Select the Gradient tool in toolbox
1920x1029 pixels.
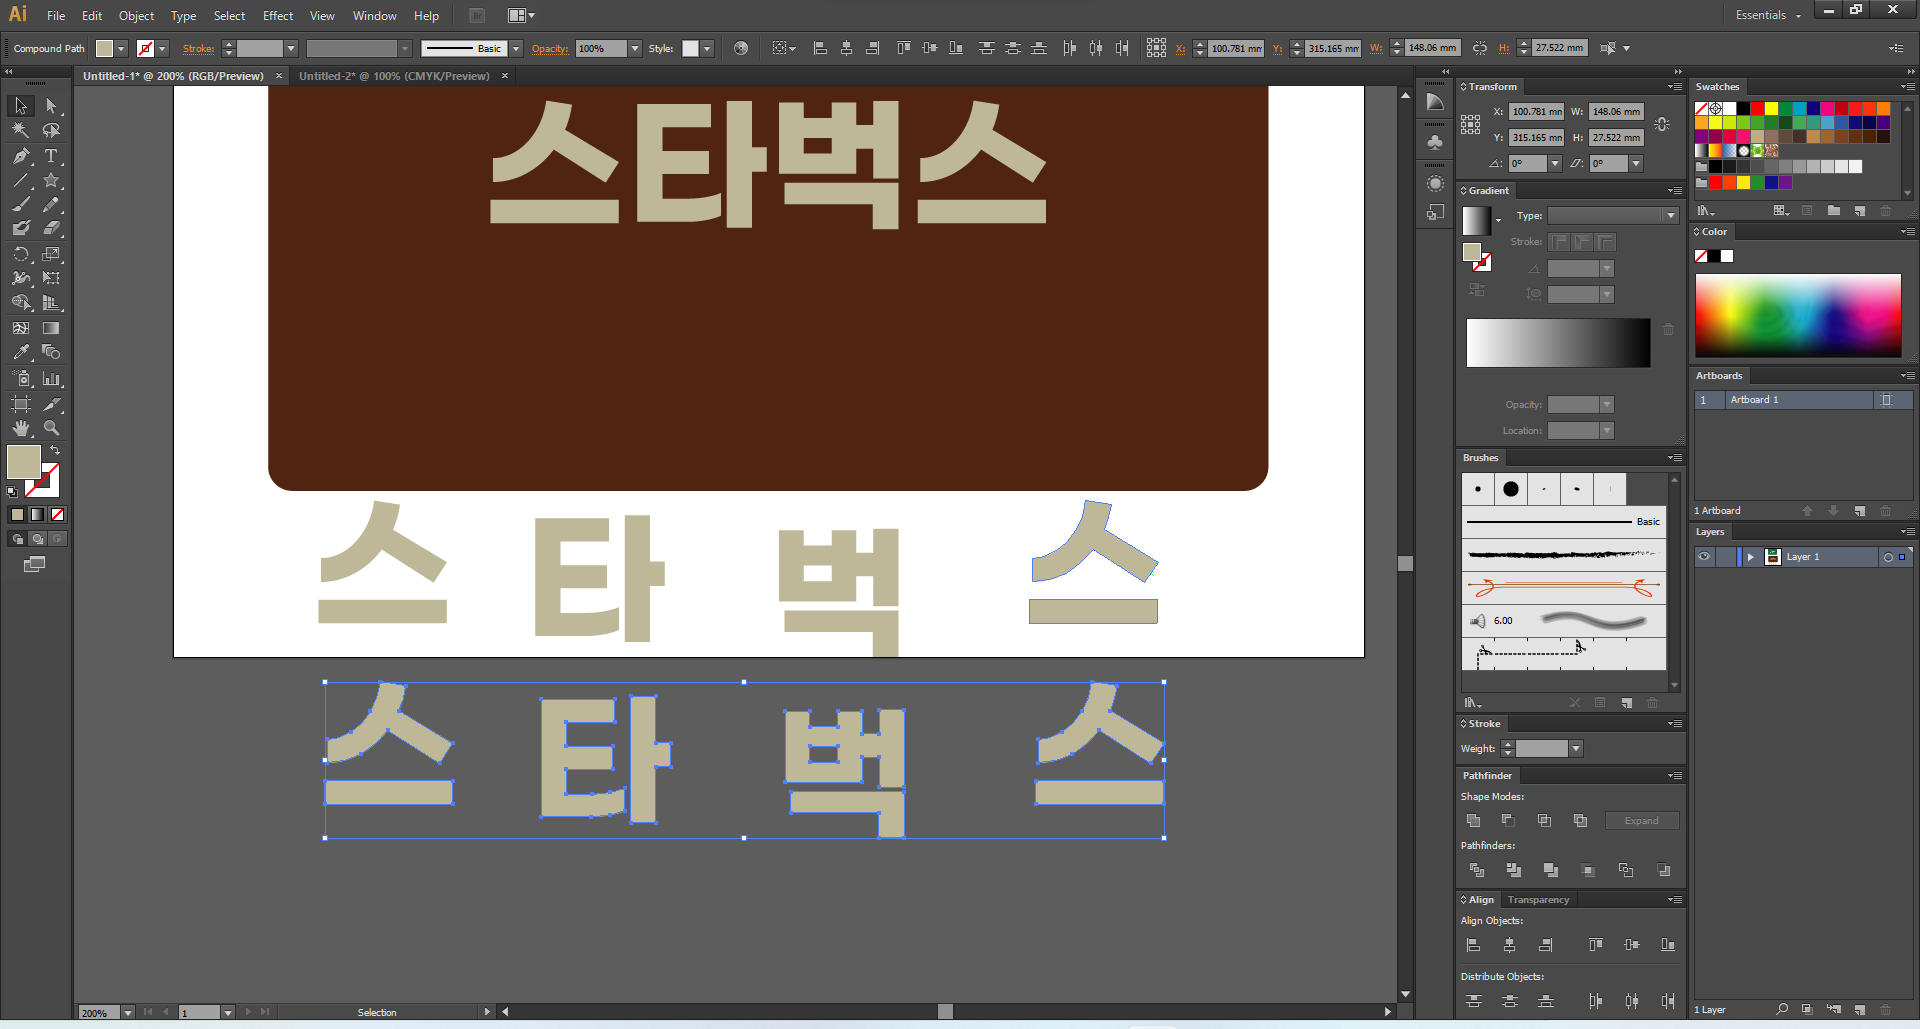point(51,328)
